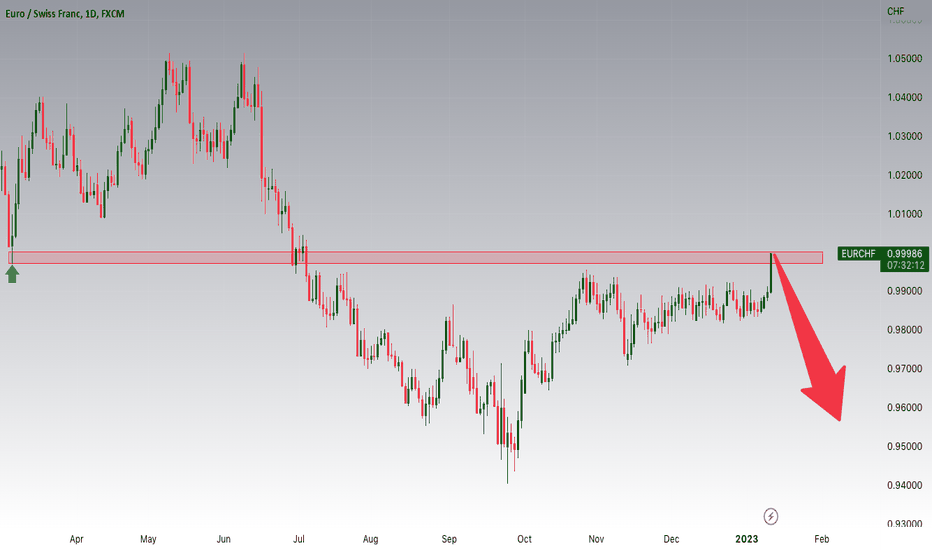Click the 07:32:12 countdown timer
The image size is (932, 550).
pyautogui.click(x=906, y=265)
